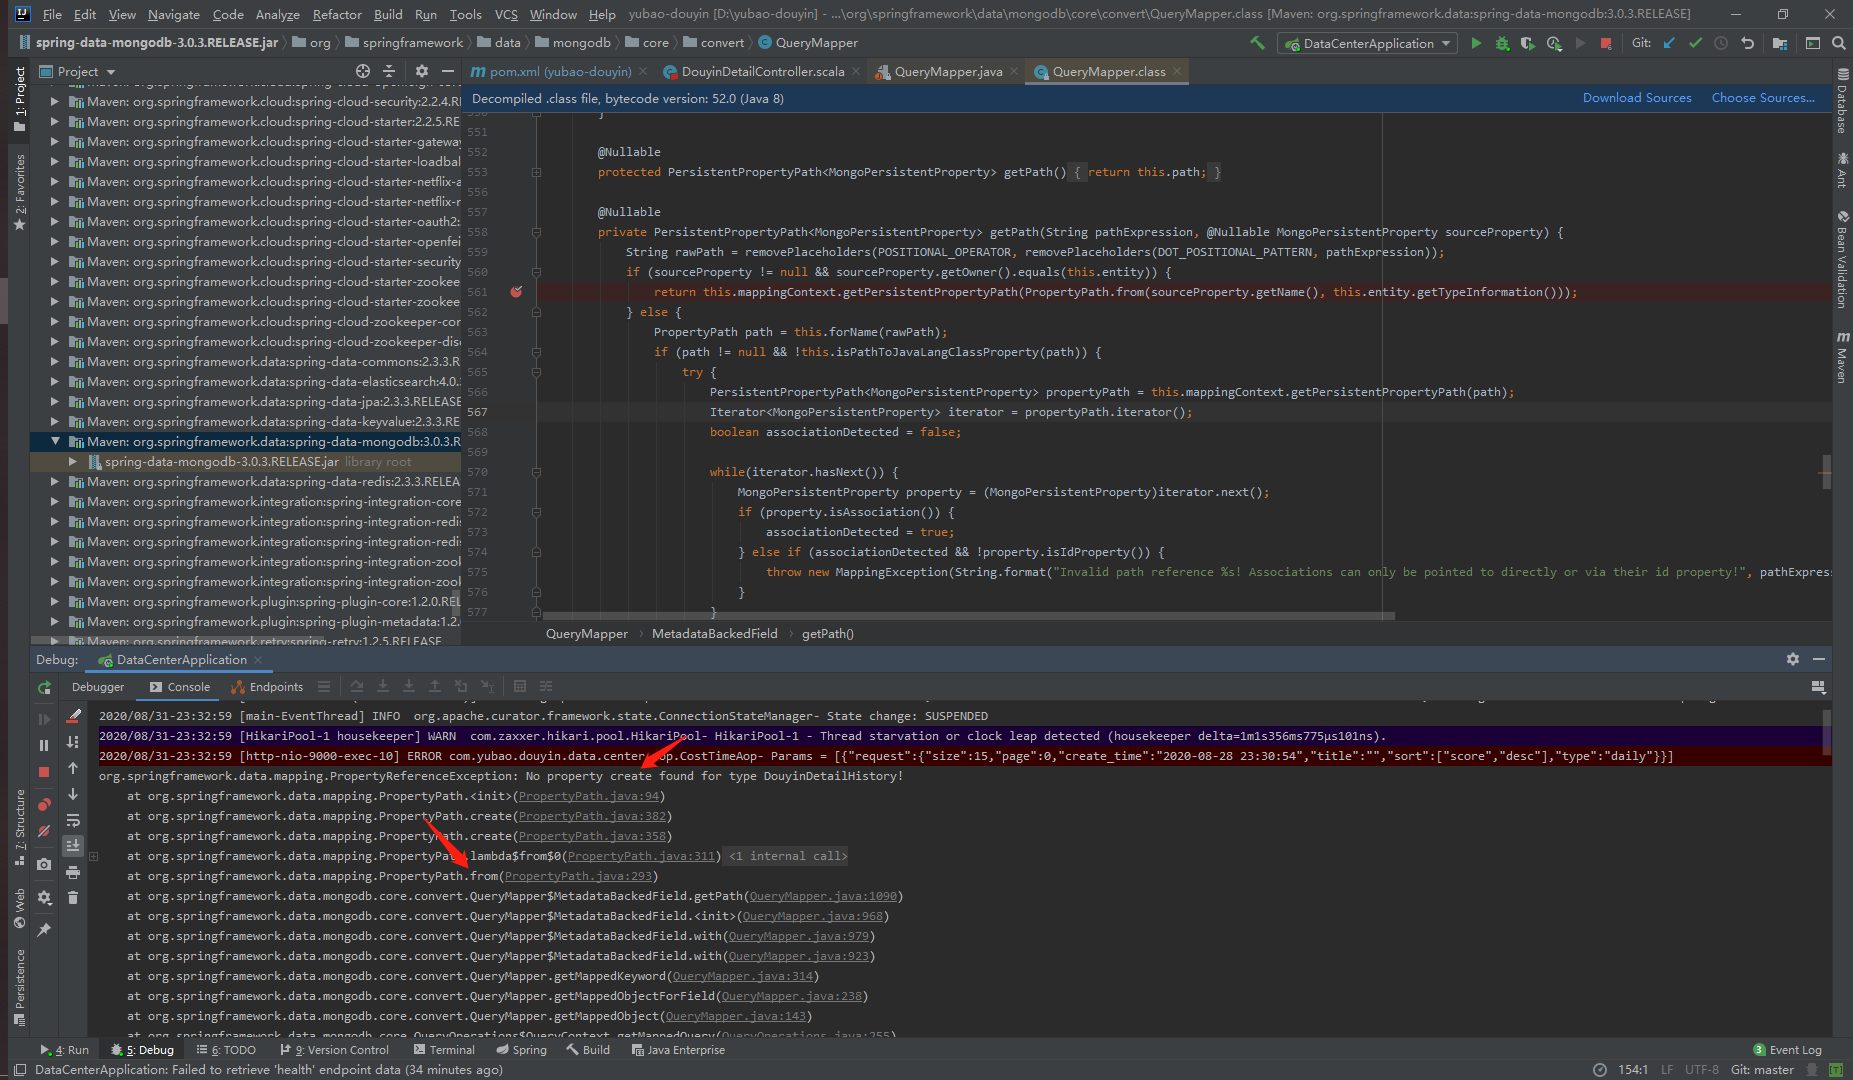
Task: Run with Coverage shield icon
Action: tap(1527, 43)
